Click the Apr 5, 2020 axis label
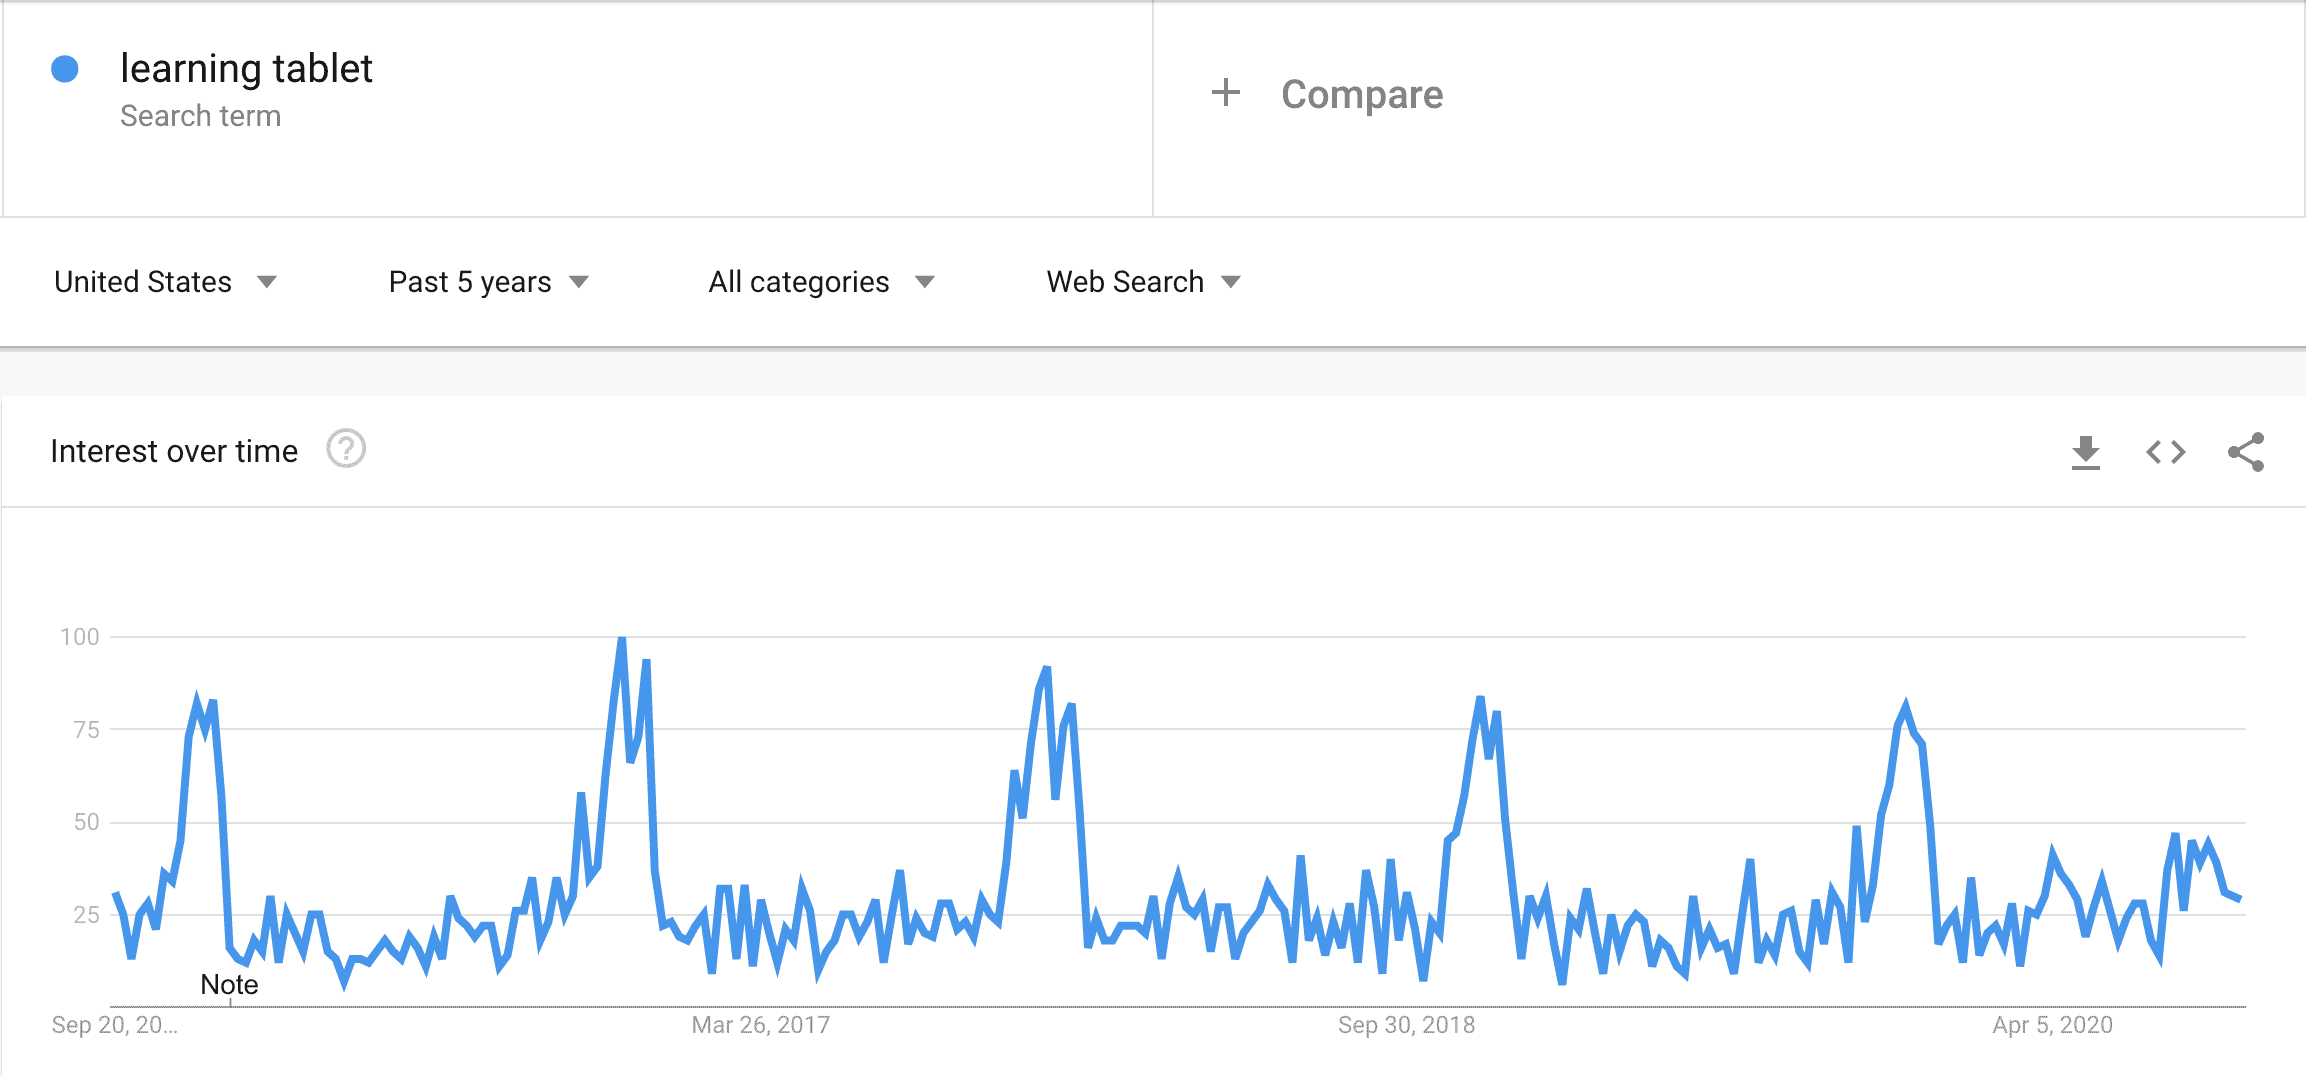The height and width of the screenshot is (1076, 2306). tap(2052, 1025)
